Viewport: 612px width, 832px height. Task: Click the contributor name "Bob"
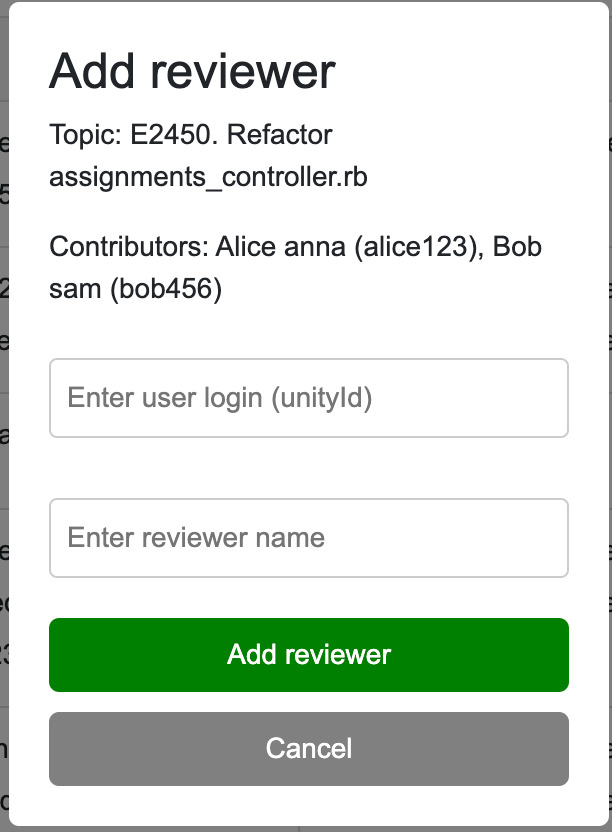(517, 246)
